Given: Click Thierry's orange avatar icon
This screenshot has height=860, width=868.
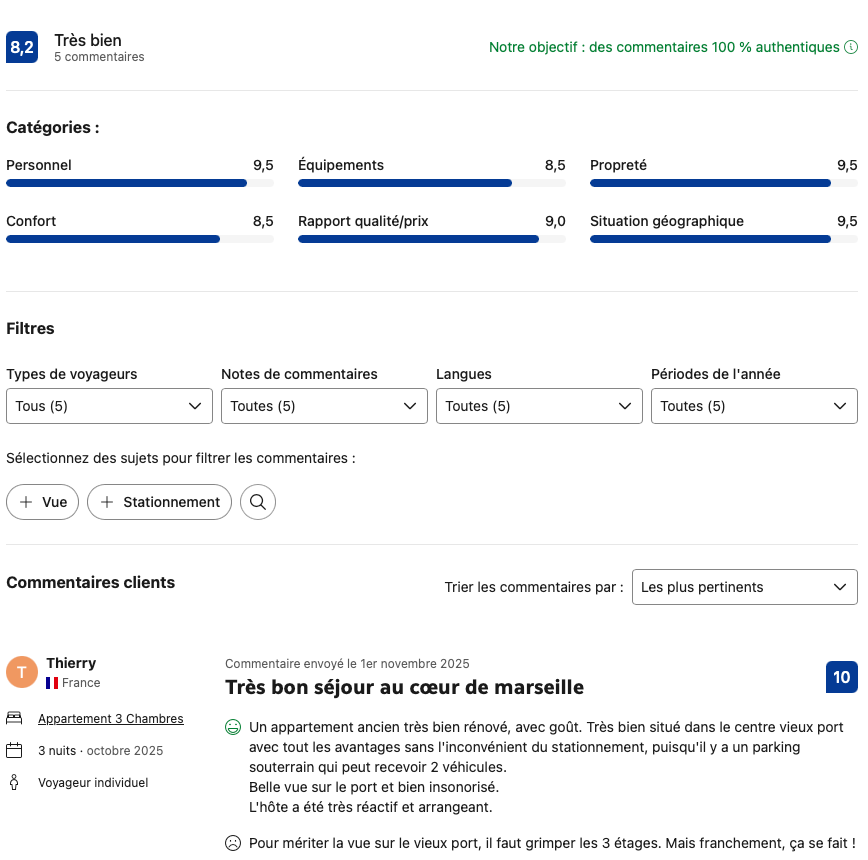Looking at the screenshot, I should (x=22, y=672).
